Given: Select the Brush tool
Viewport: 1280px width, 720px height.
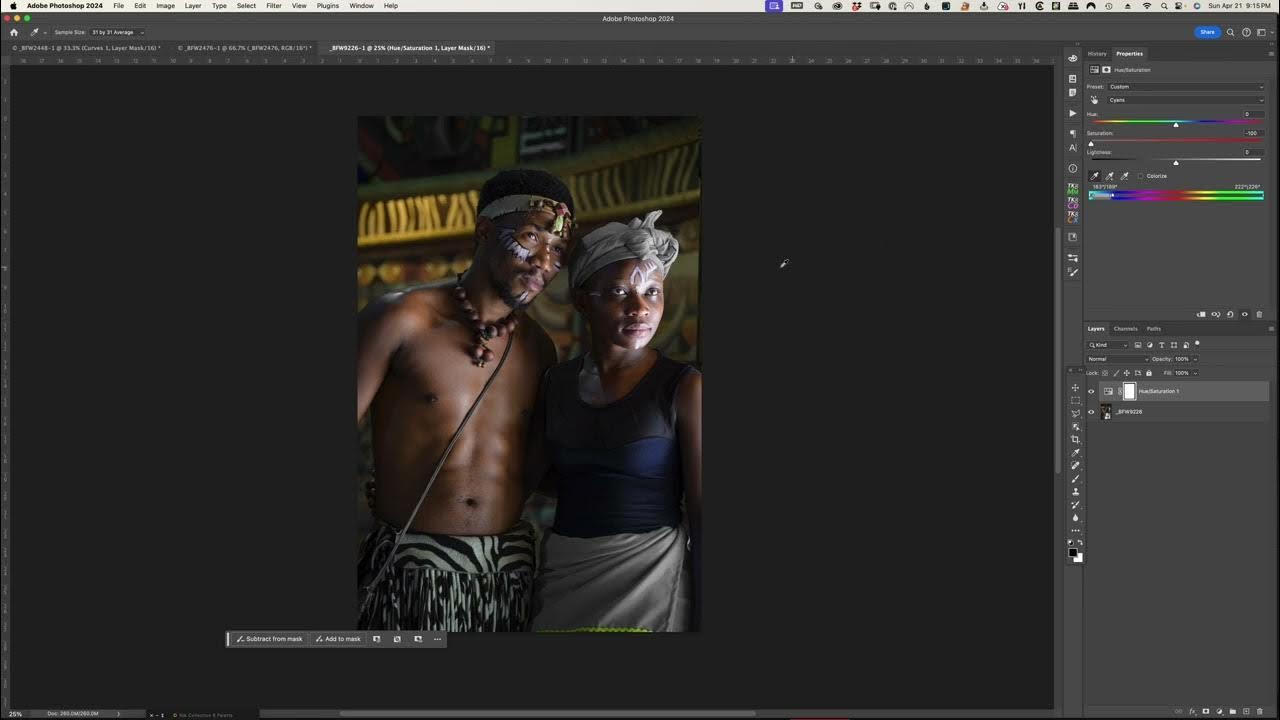Looking at the screenshot, I should coord(1075,479).
